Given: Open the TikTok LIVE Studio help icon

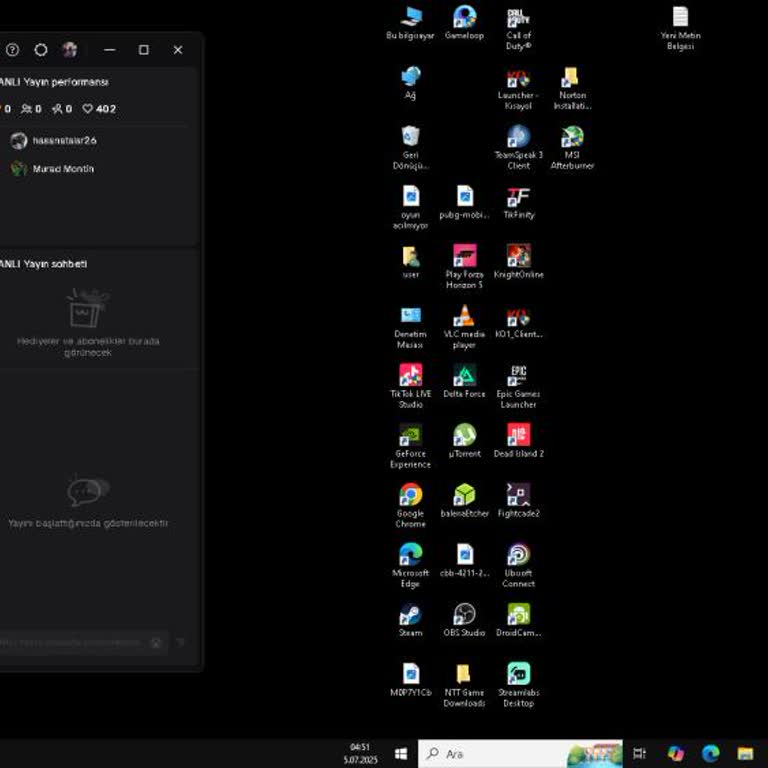Looking at the screenshot, I should (12, 50).
